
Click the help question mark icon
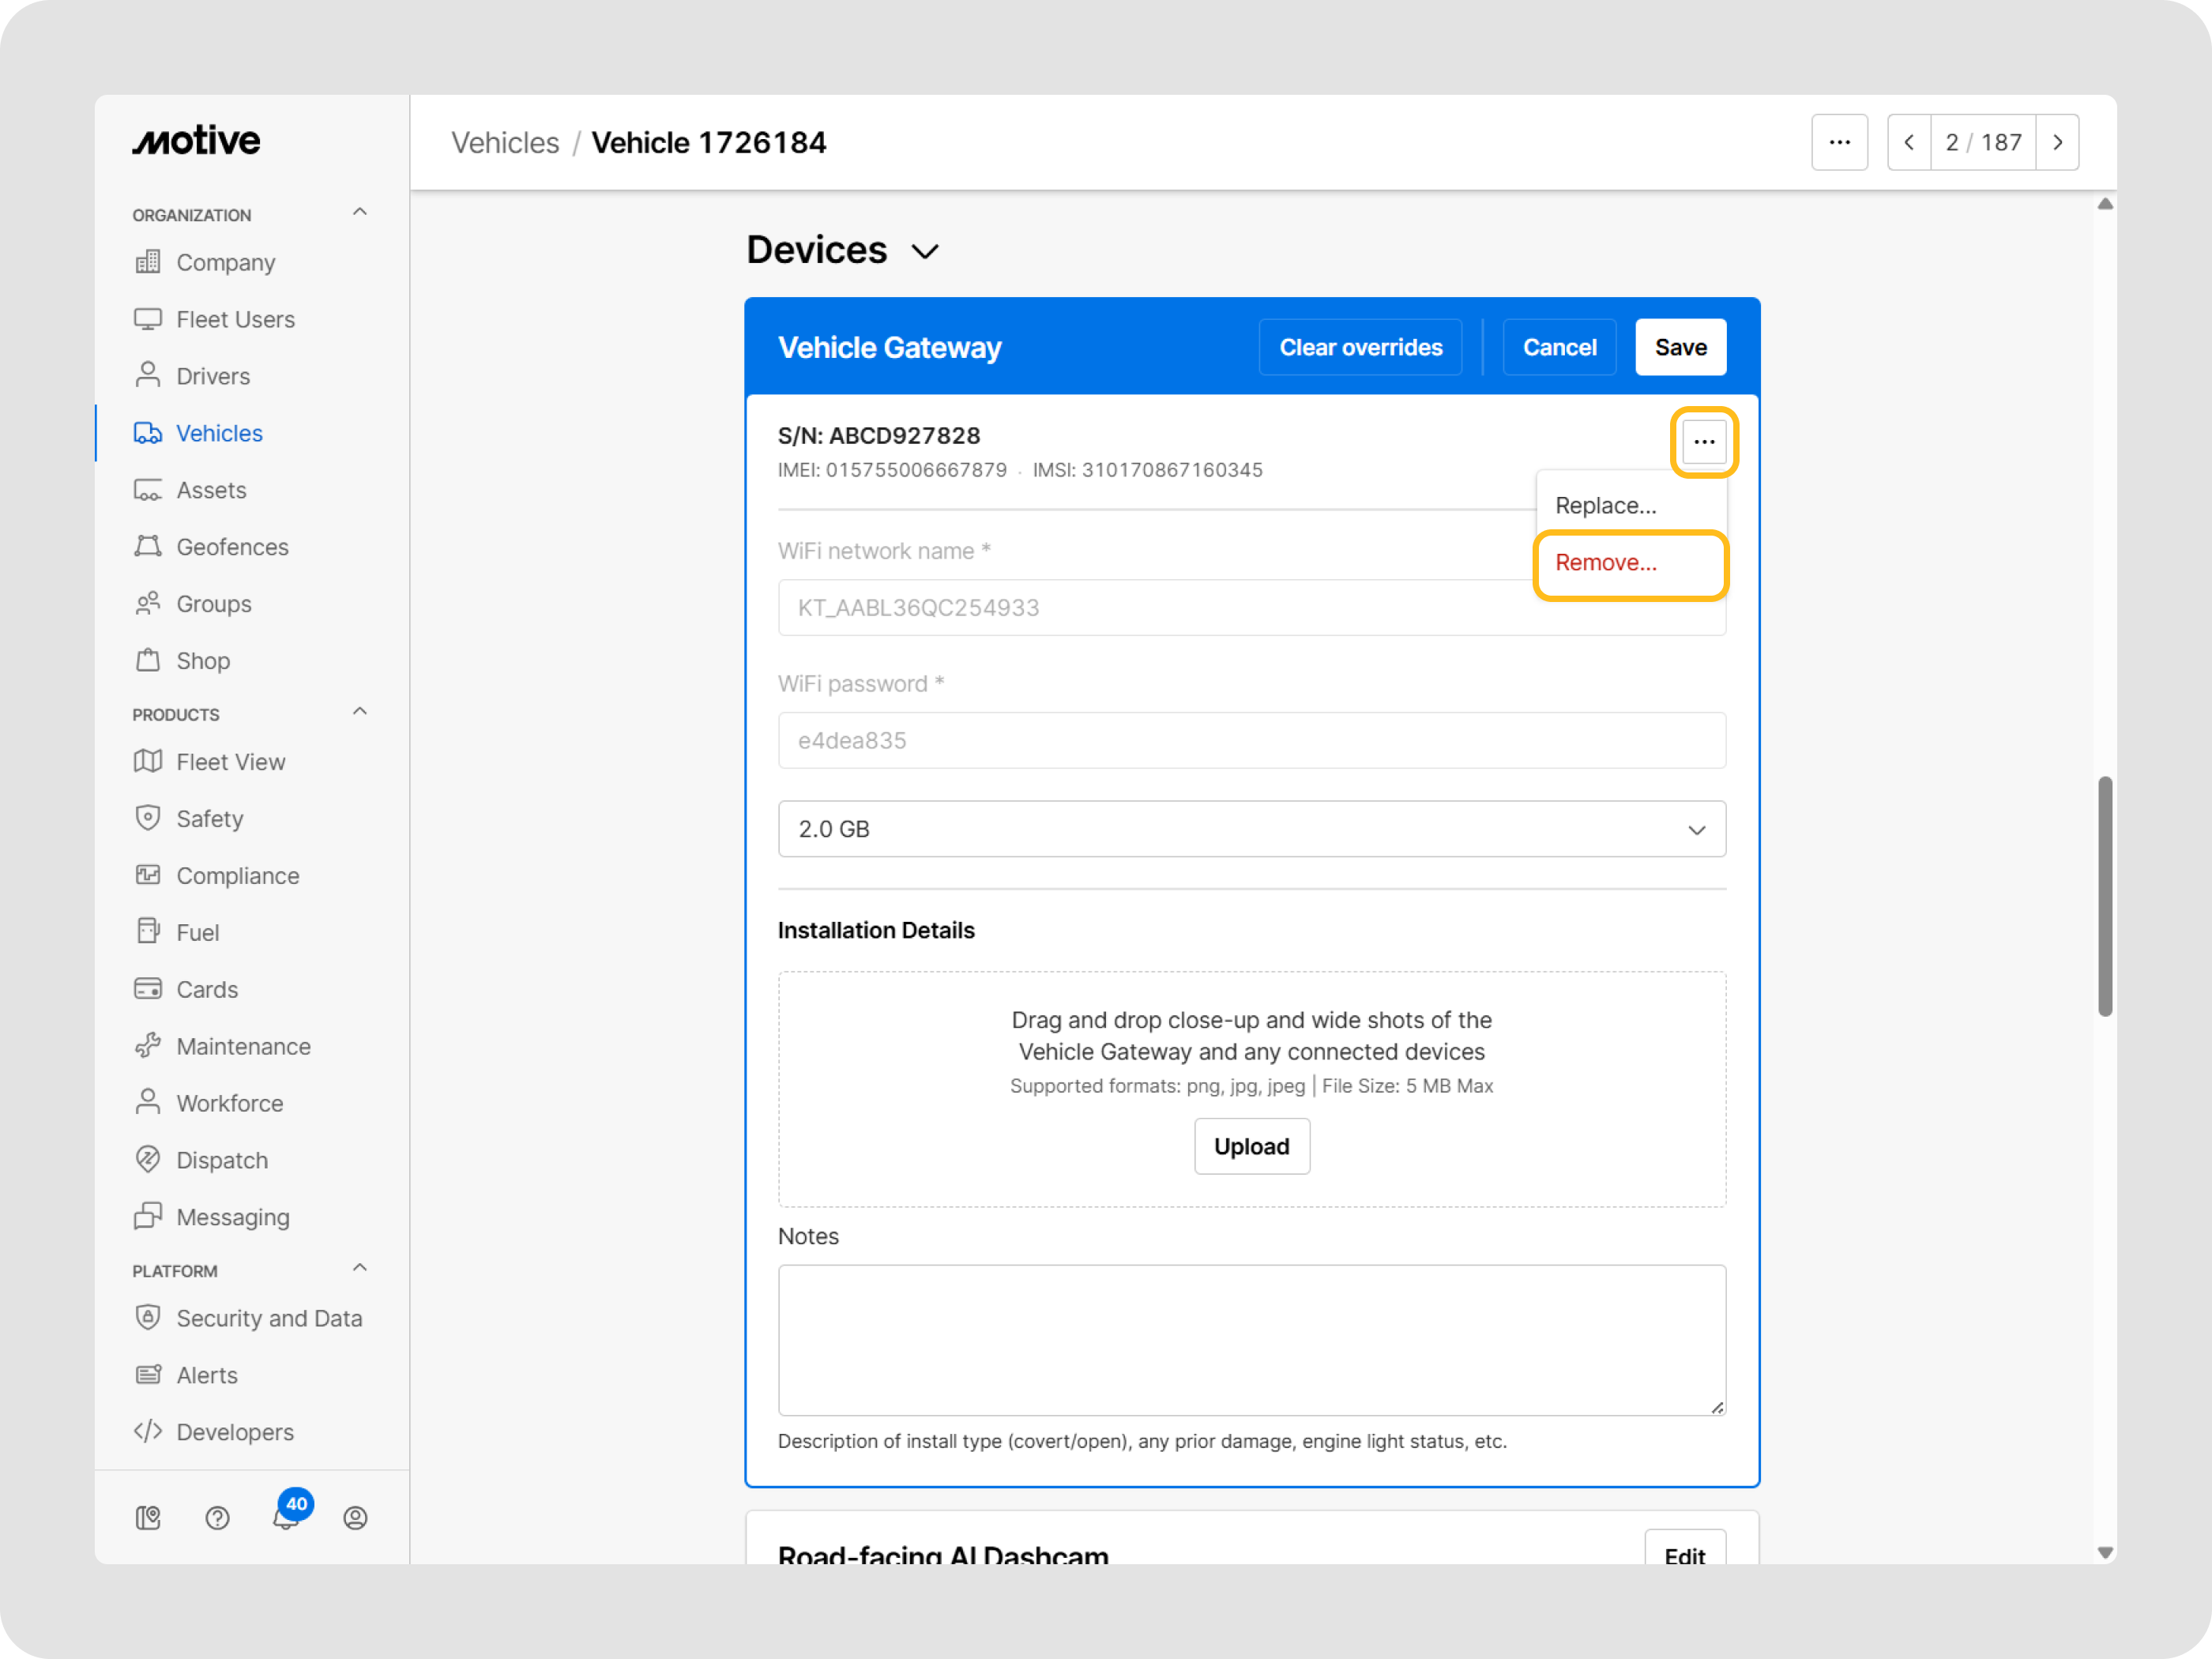tap(217, 1518)
